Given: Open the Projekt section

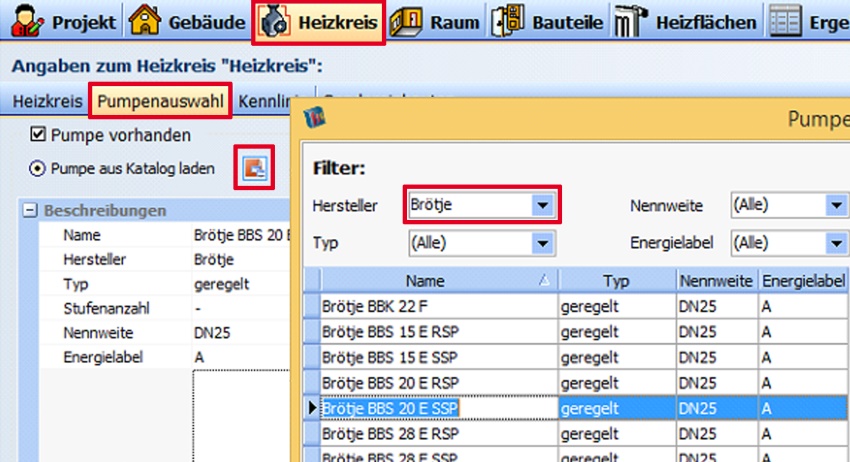Looking at the screenshot, I should click(65, 21).
